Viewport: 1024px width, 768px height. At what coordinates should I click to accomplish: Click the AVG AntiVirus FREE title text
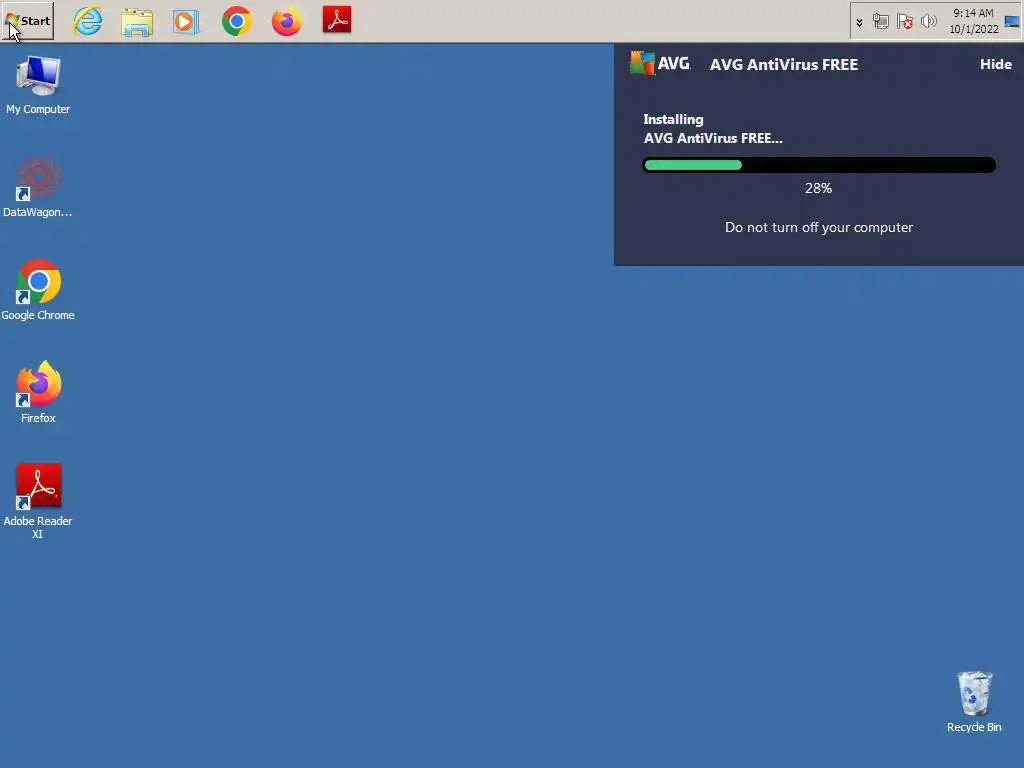[x=784, y=65]
